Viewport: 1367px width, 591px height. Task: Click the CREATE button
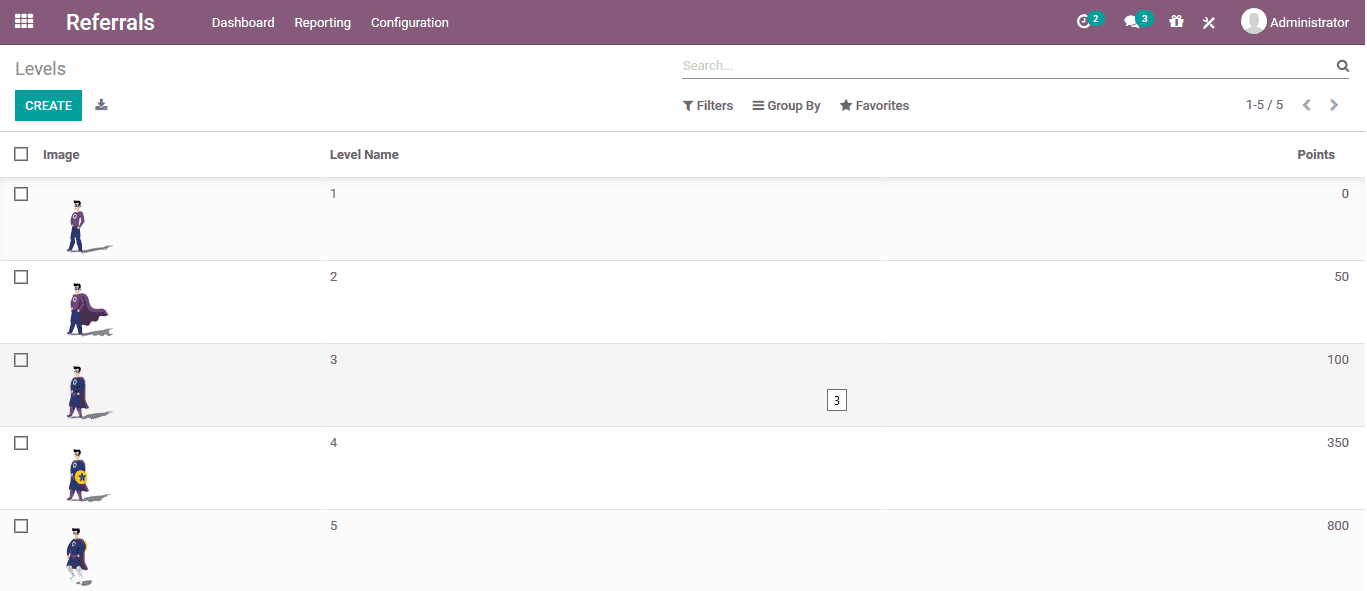click(x=48, y=105)
